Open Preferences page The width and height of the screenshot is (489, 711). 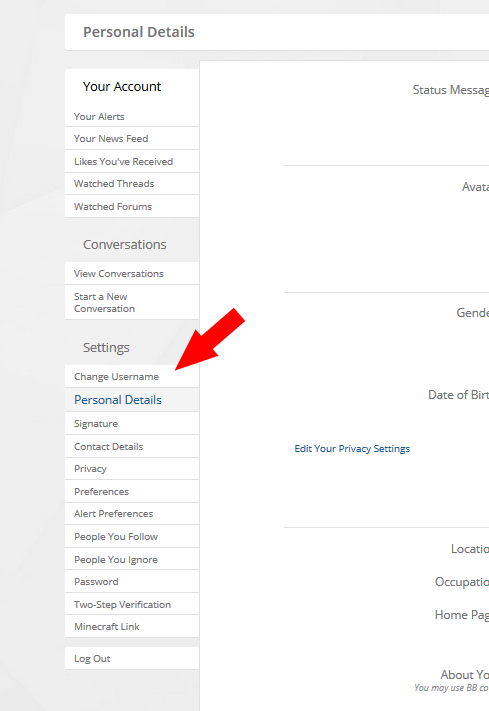click(132, 492)
